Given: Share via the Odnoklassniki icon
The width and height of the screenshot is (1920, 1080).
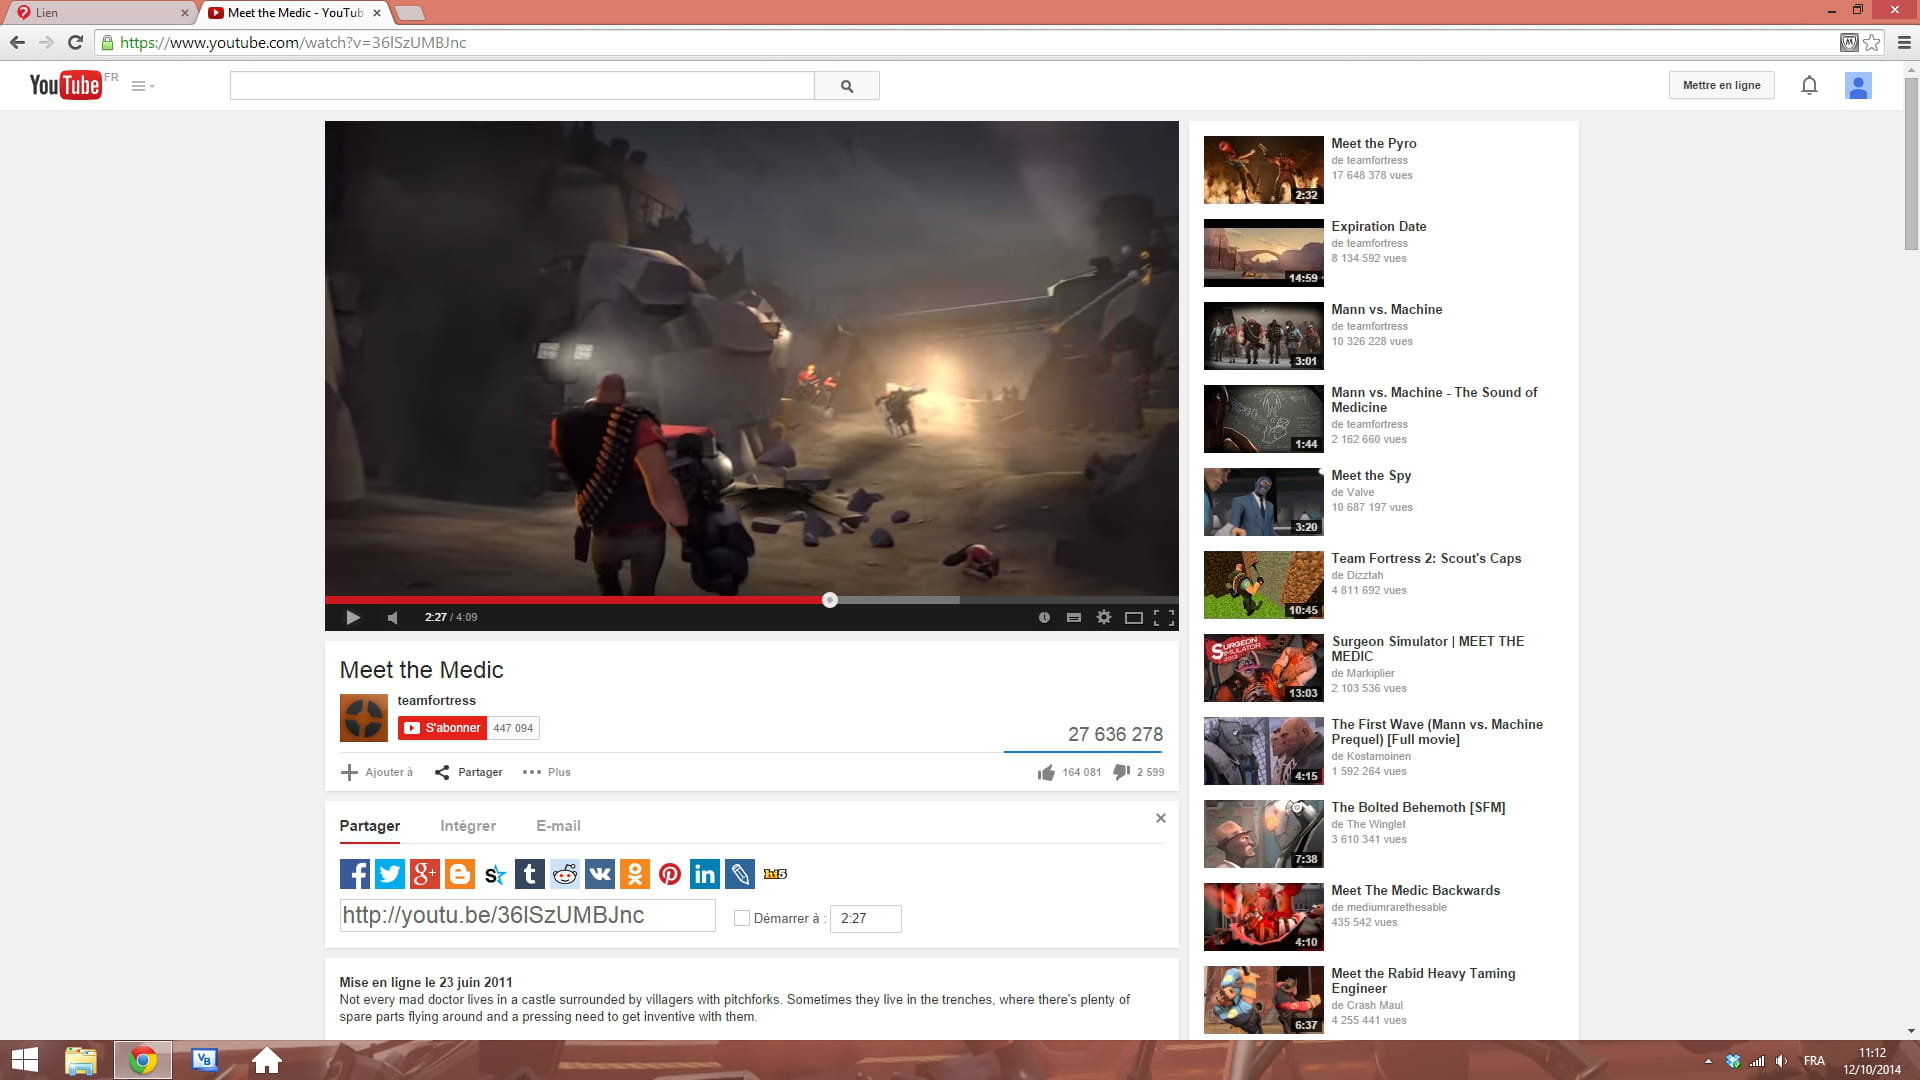Looking at the screenshot, I should point(634,874).
